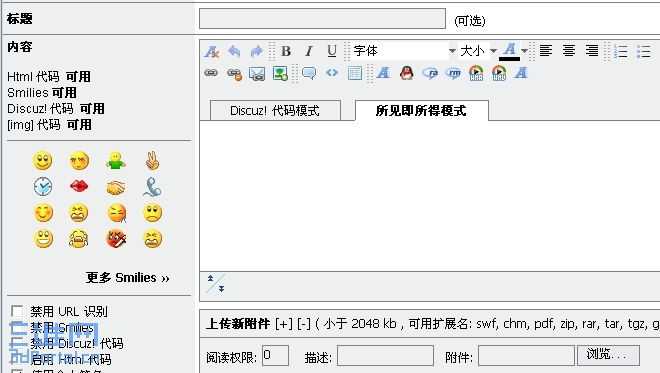The height and width of the screenshot is (373, 660).
Task: Check 启用 Html 代码 checkbox
Action: [17, 359]
